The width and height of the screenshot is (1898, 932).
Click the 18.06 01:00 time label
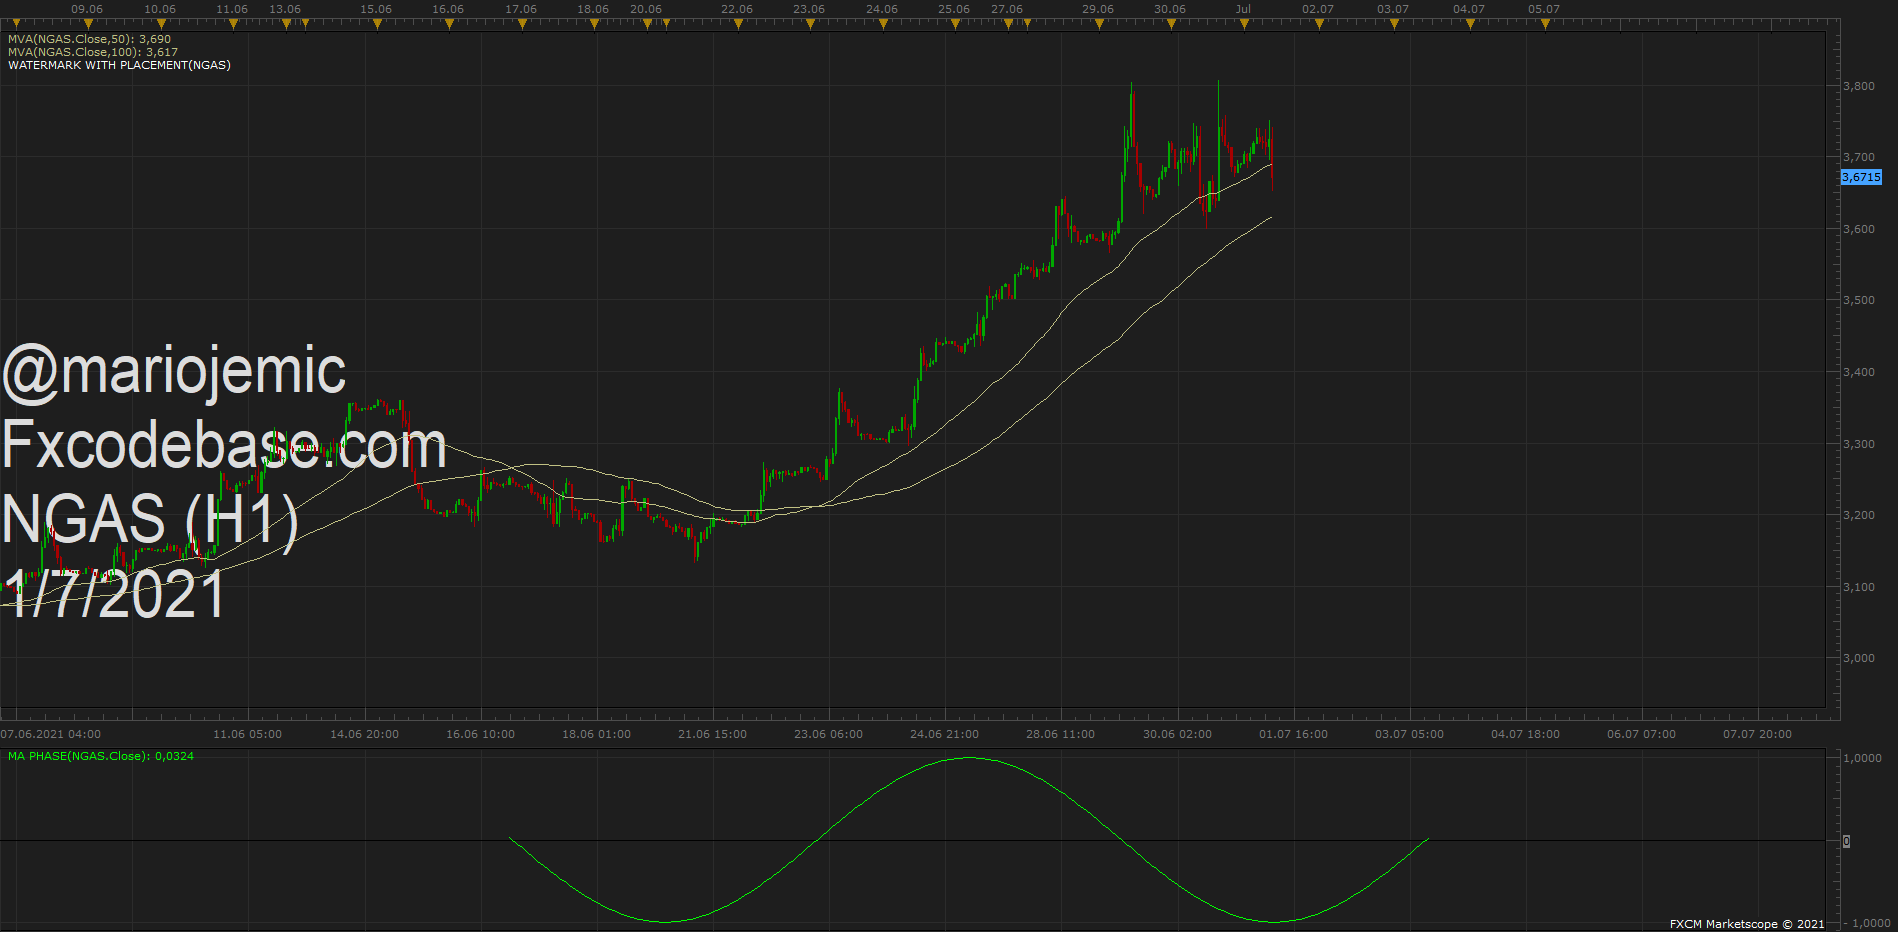(596, 734)
